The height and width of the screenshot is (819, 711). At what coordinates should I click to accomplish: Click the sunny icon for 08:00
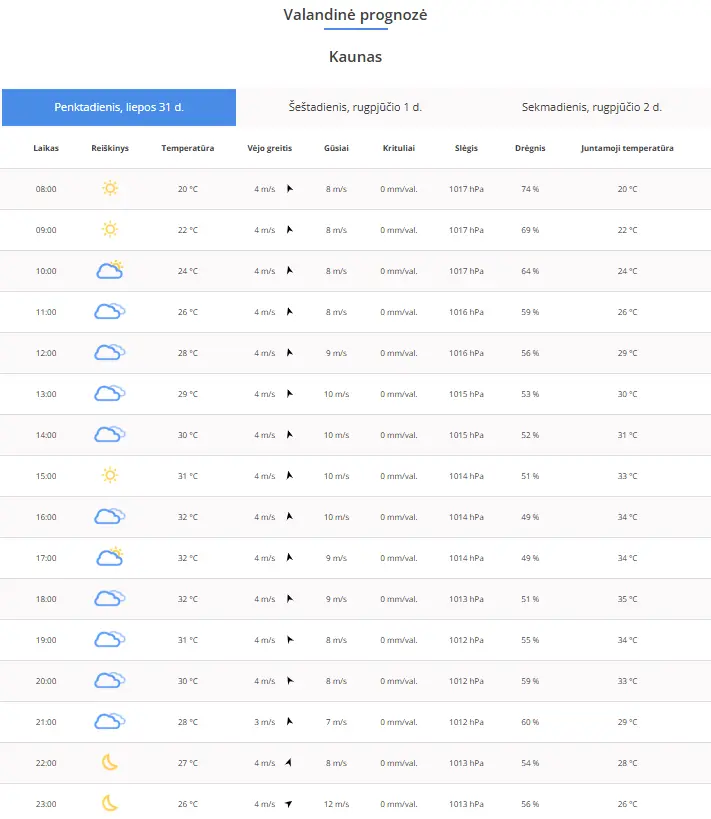click(x=110, y=188)
